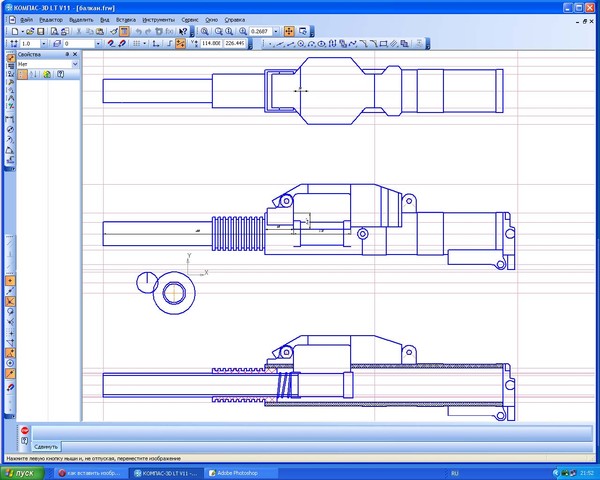Switch to the browser taskbar item

(x=90, y=473)
